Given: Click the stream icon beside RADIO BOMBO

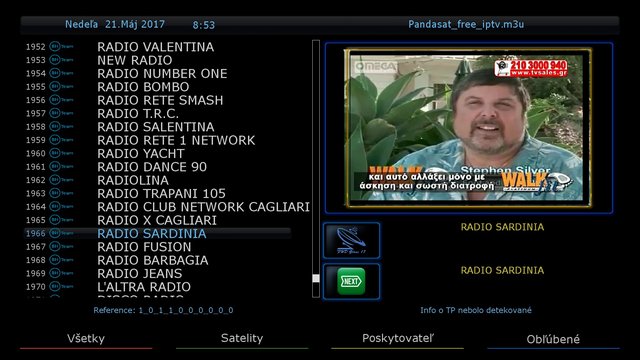Looking at the screenshot, I should click(61, 87).
